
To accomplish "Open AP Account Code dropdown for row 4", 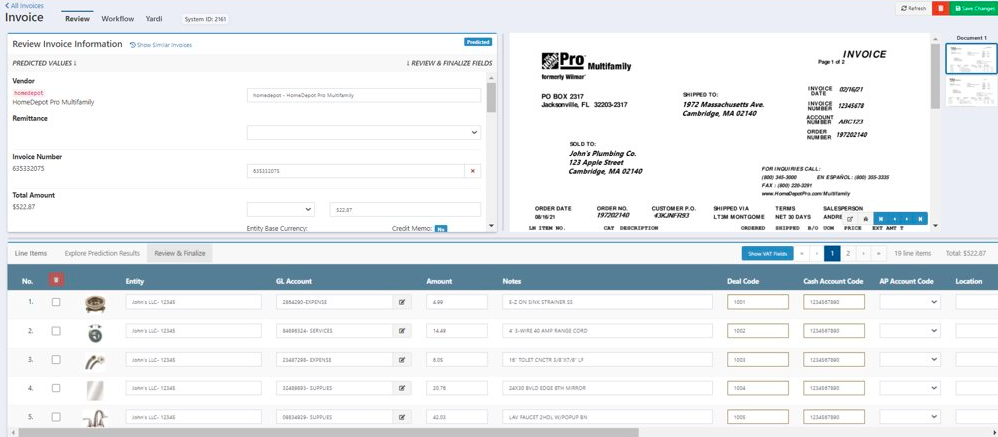I will click(910, 388).
